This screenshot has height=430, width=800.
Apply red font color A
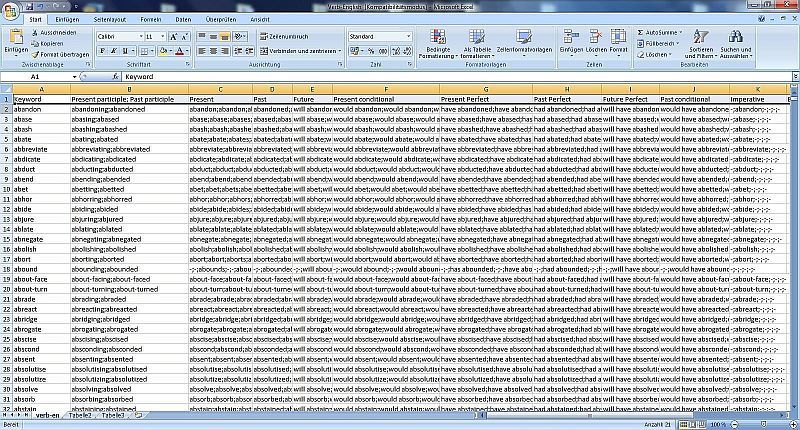pos(179,51)
